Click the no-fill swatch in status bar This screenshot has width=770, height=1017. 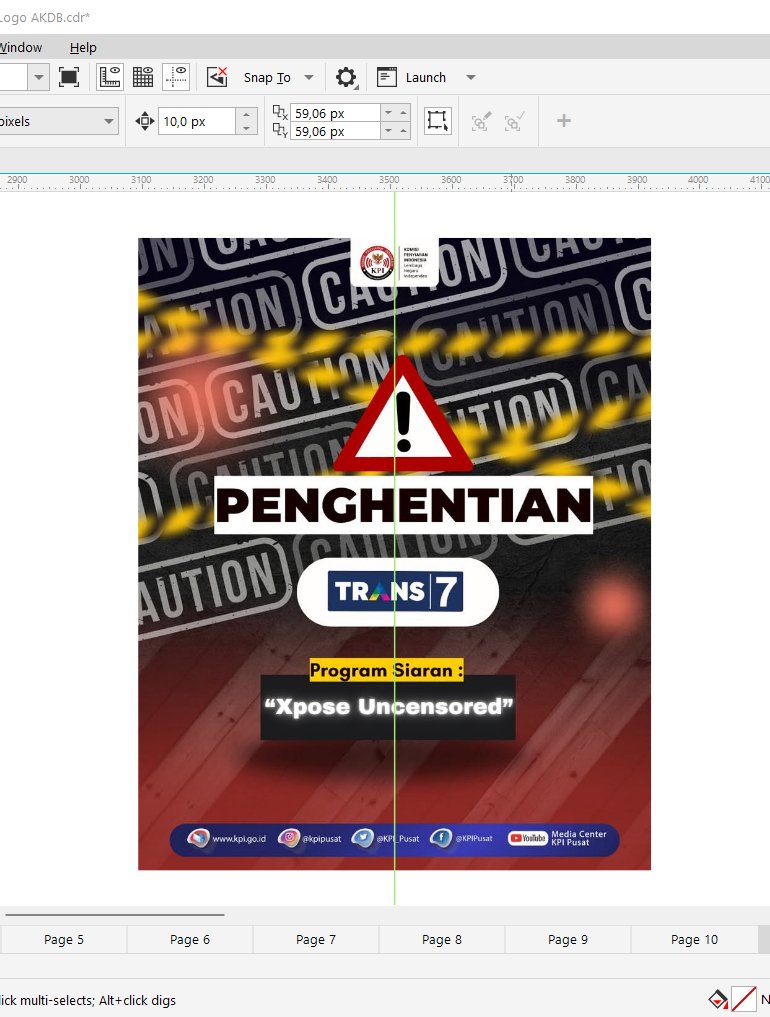tap(743, 999)
